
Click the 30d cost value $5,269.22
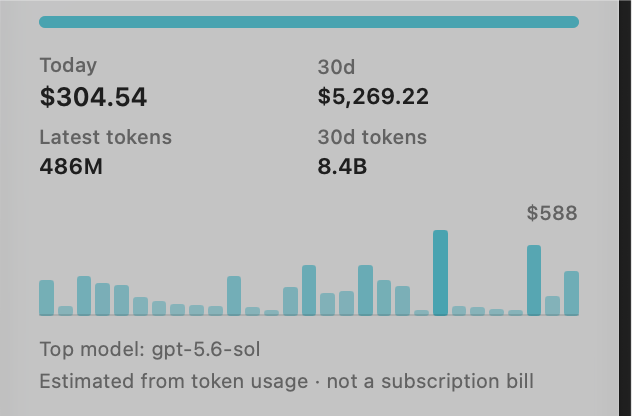[x=373, y=97]
